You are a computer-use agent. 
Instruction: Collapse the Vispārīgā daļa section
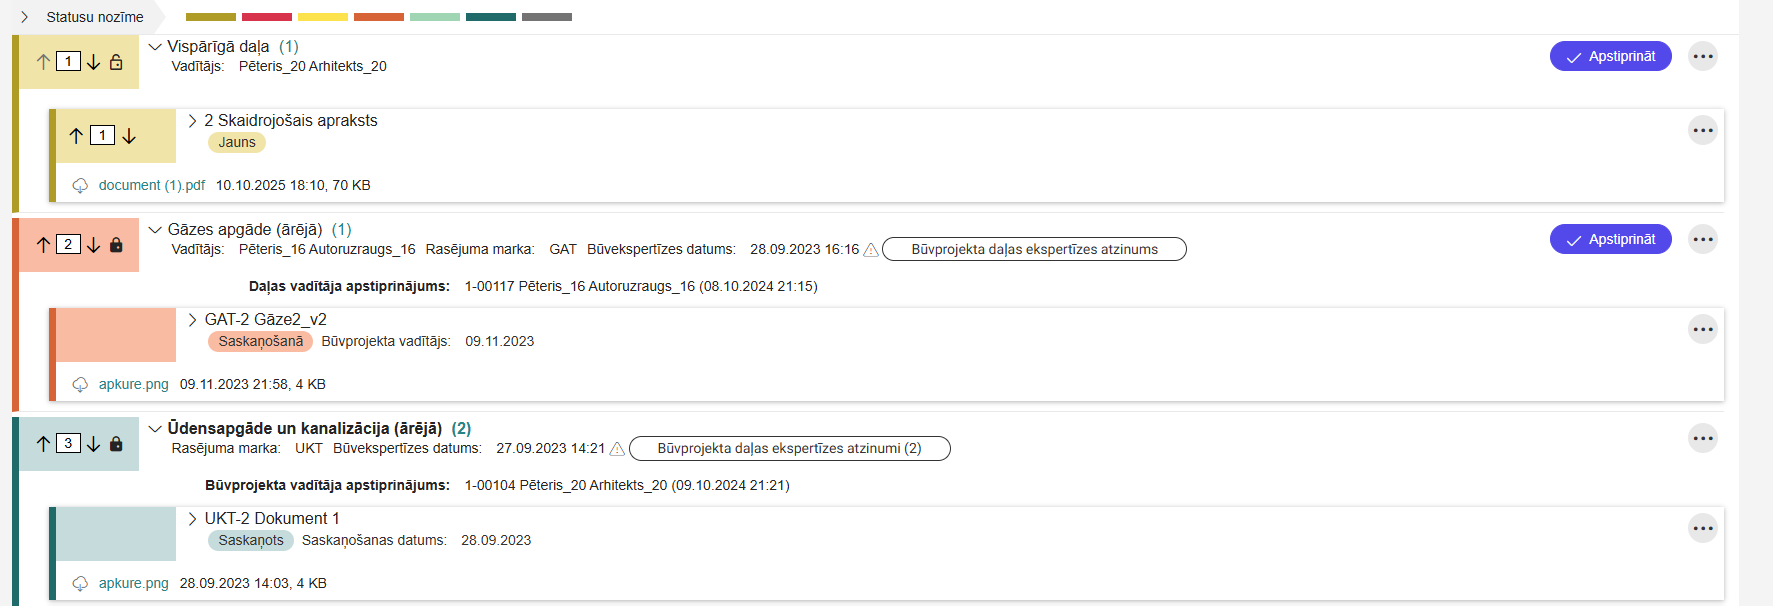155,47
